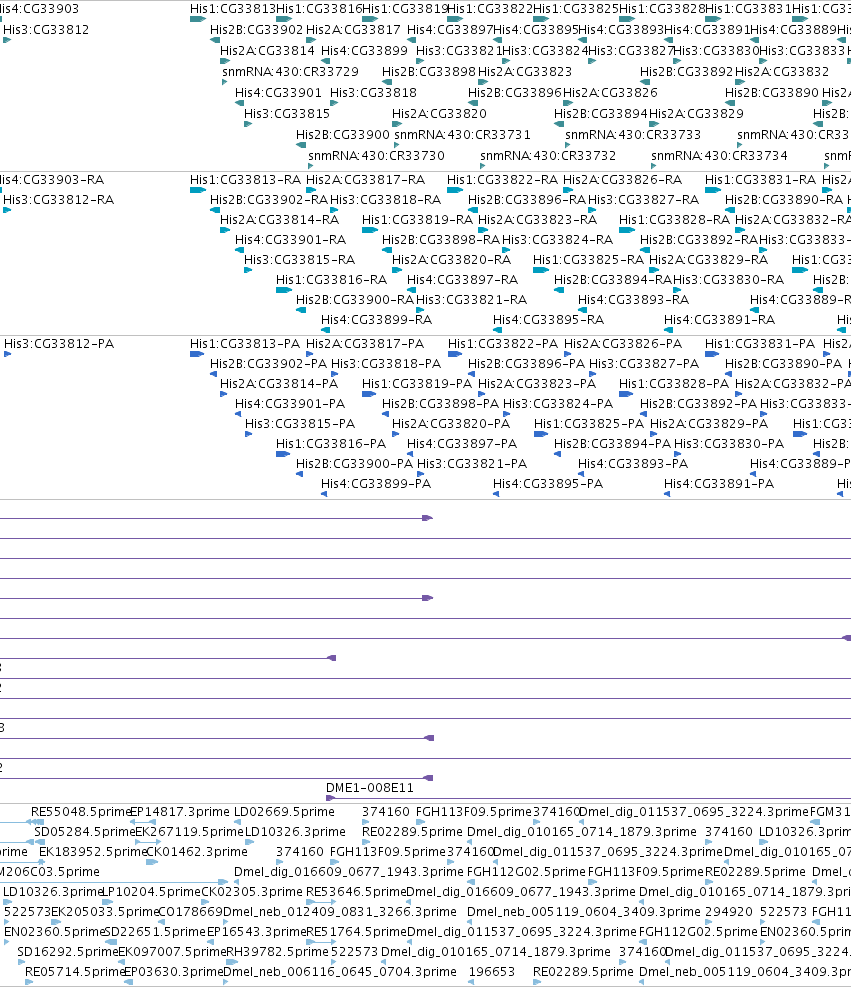Click the His1:CG33816-PA protein arrow glyph
The image size is (851, 987).
click(283, 454)
